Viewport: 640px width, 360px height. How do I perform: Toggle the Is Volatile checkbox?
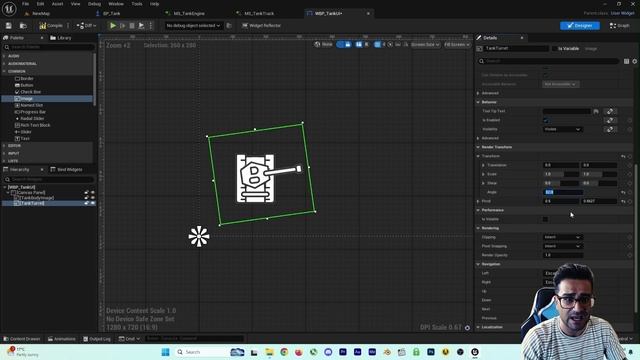(546, 219)
